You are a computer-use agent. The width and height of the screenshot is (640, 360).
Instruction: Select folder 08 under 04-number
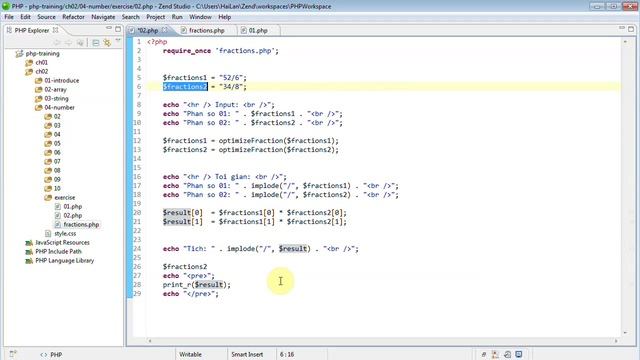pyautogui.click(x=57, y=170)
